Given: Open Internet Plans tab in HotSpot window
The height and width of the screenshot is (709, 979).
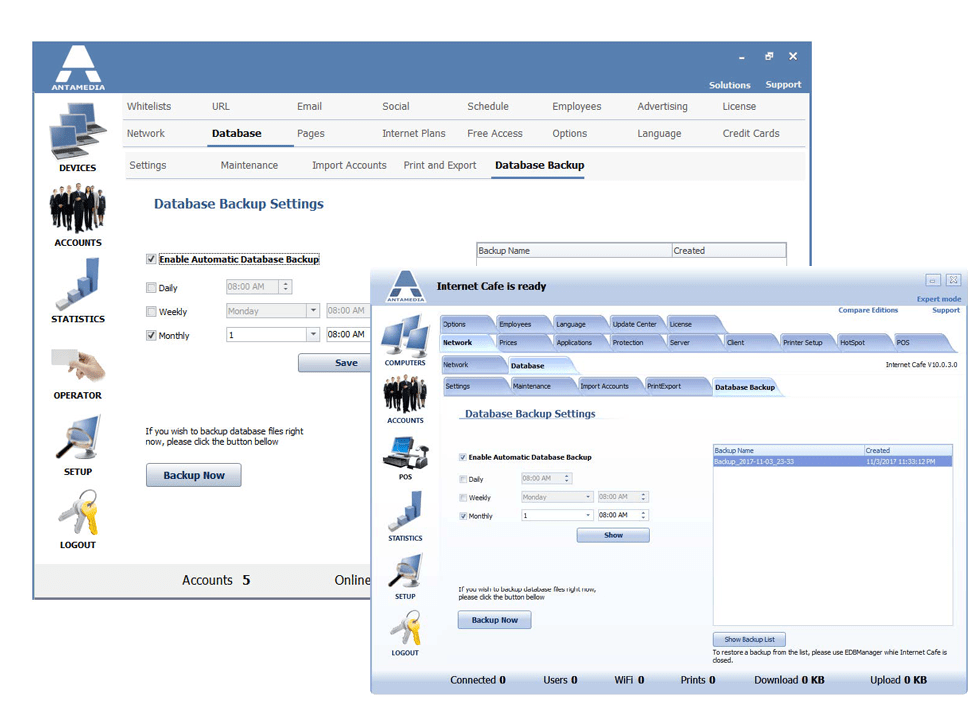Looking at the screenshot, I should (x=413, y=133).
